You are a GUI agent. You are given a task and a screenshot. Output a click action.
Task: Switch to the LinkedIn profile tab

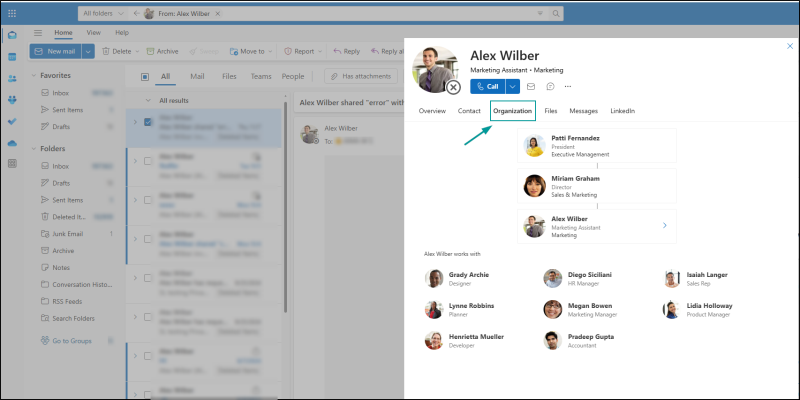tap(622, 111)
